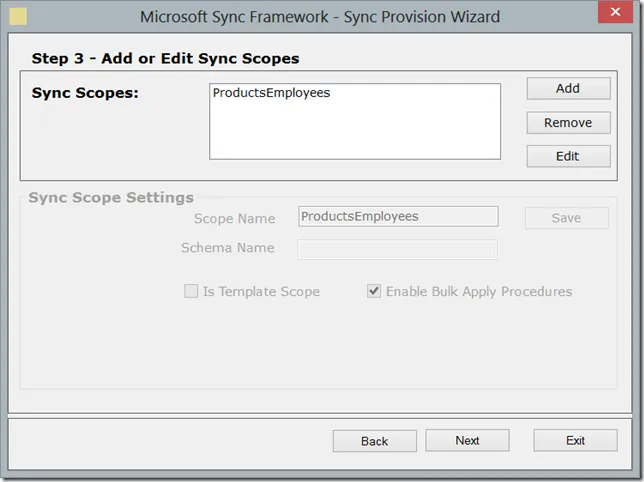Click the Schema Name label
Image resolution: width=644 pixels, height=482 pixels.
227,248
